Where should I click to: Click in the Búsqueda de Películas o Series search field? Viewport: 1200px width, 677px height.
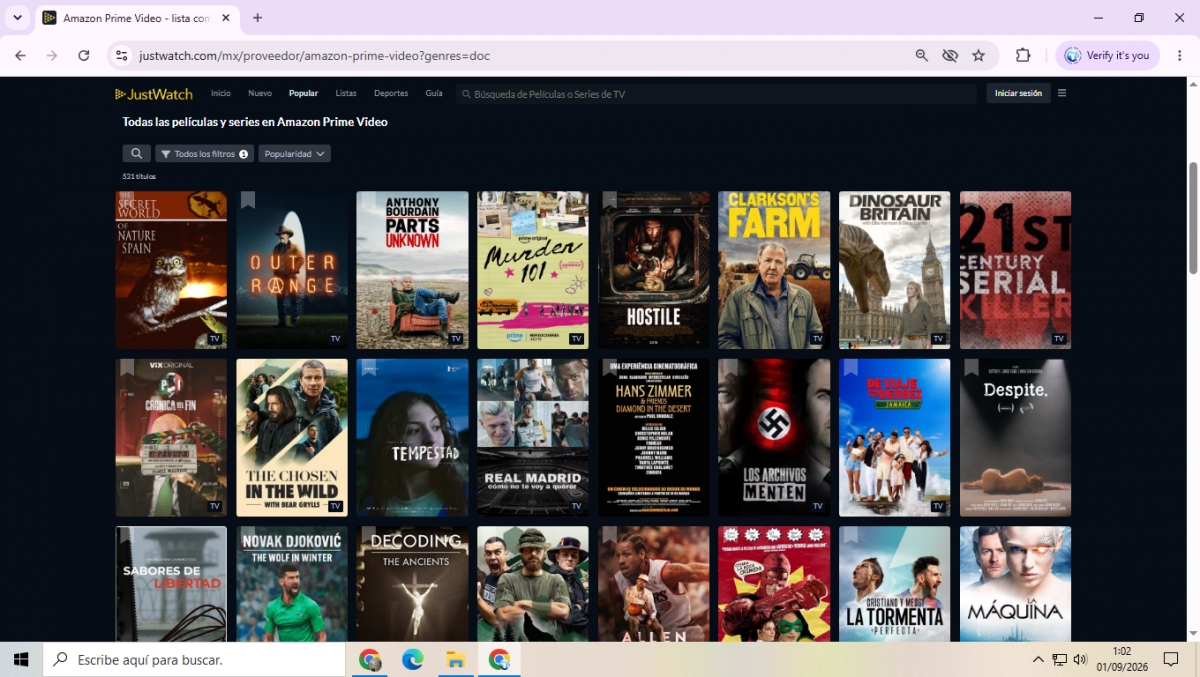click(x=716, y=94)
